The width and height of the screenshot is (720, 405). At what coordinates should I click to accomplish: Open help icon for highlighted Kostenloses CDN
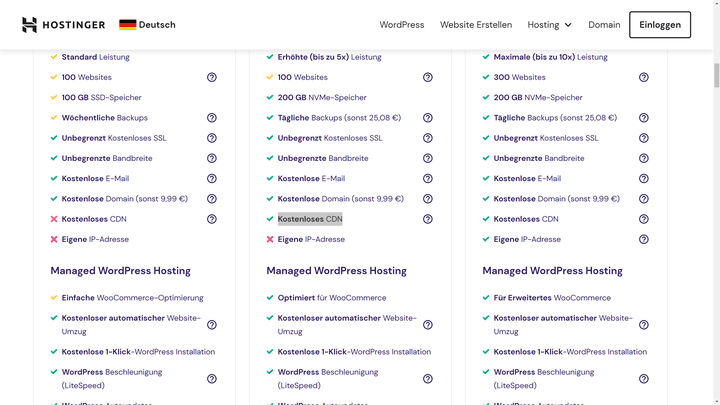(x=428, y=219)
